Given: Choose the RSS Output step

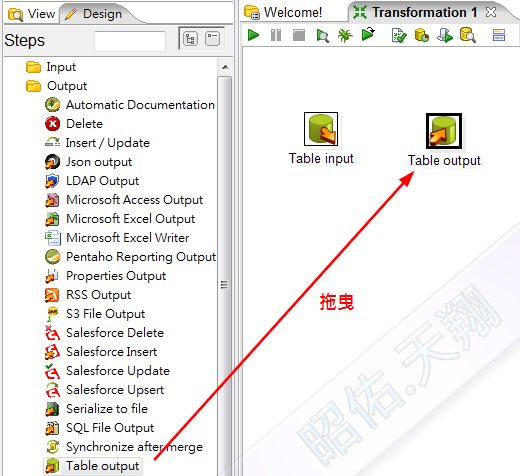Looking at the screenshot, I should tap(88, 295).
